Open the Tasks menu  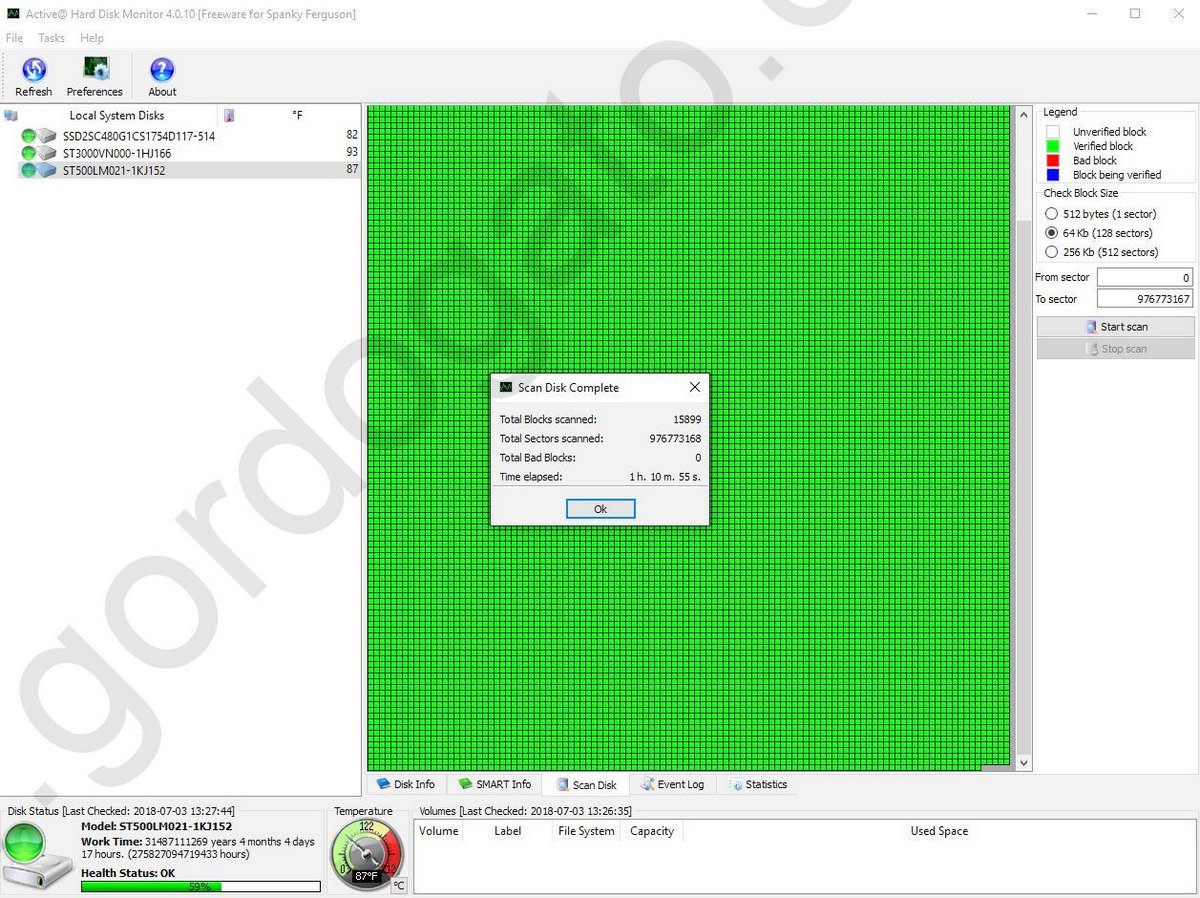(x=51, y=38)
